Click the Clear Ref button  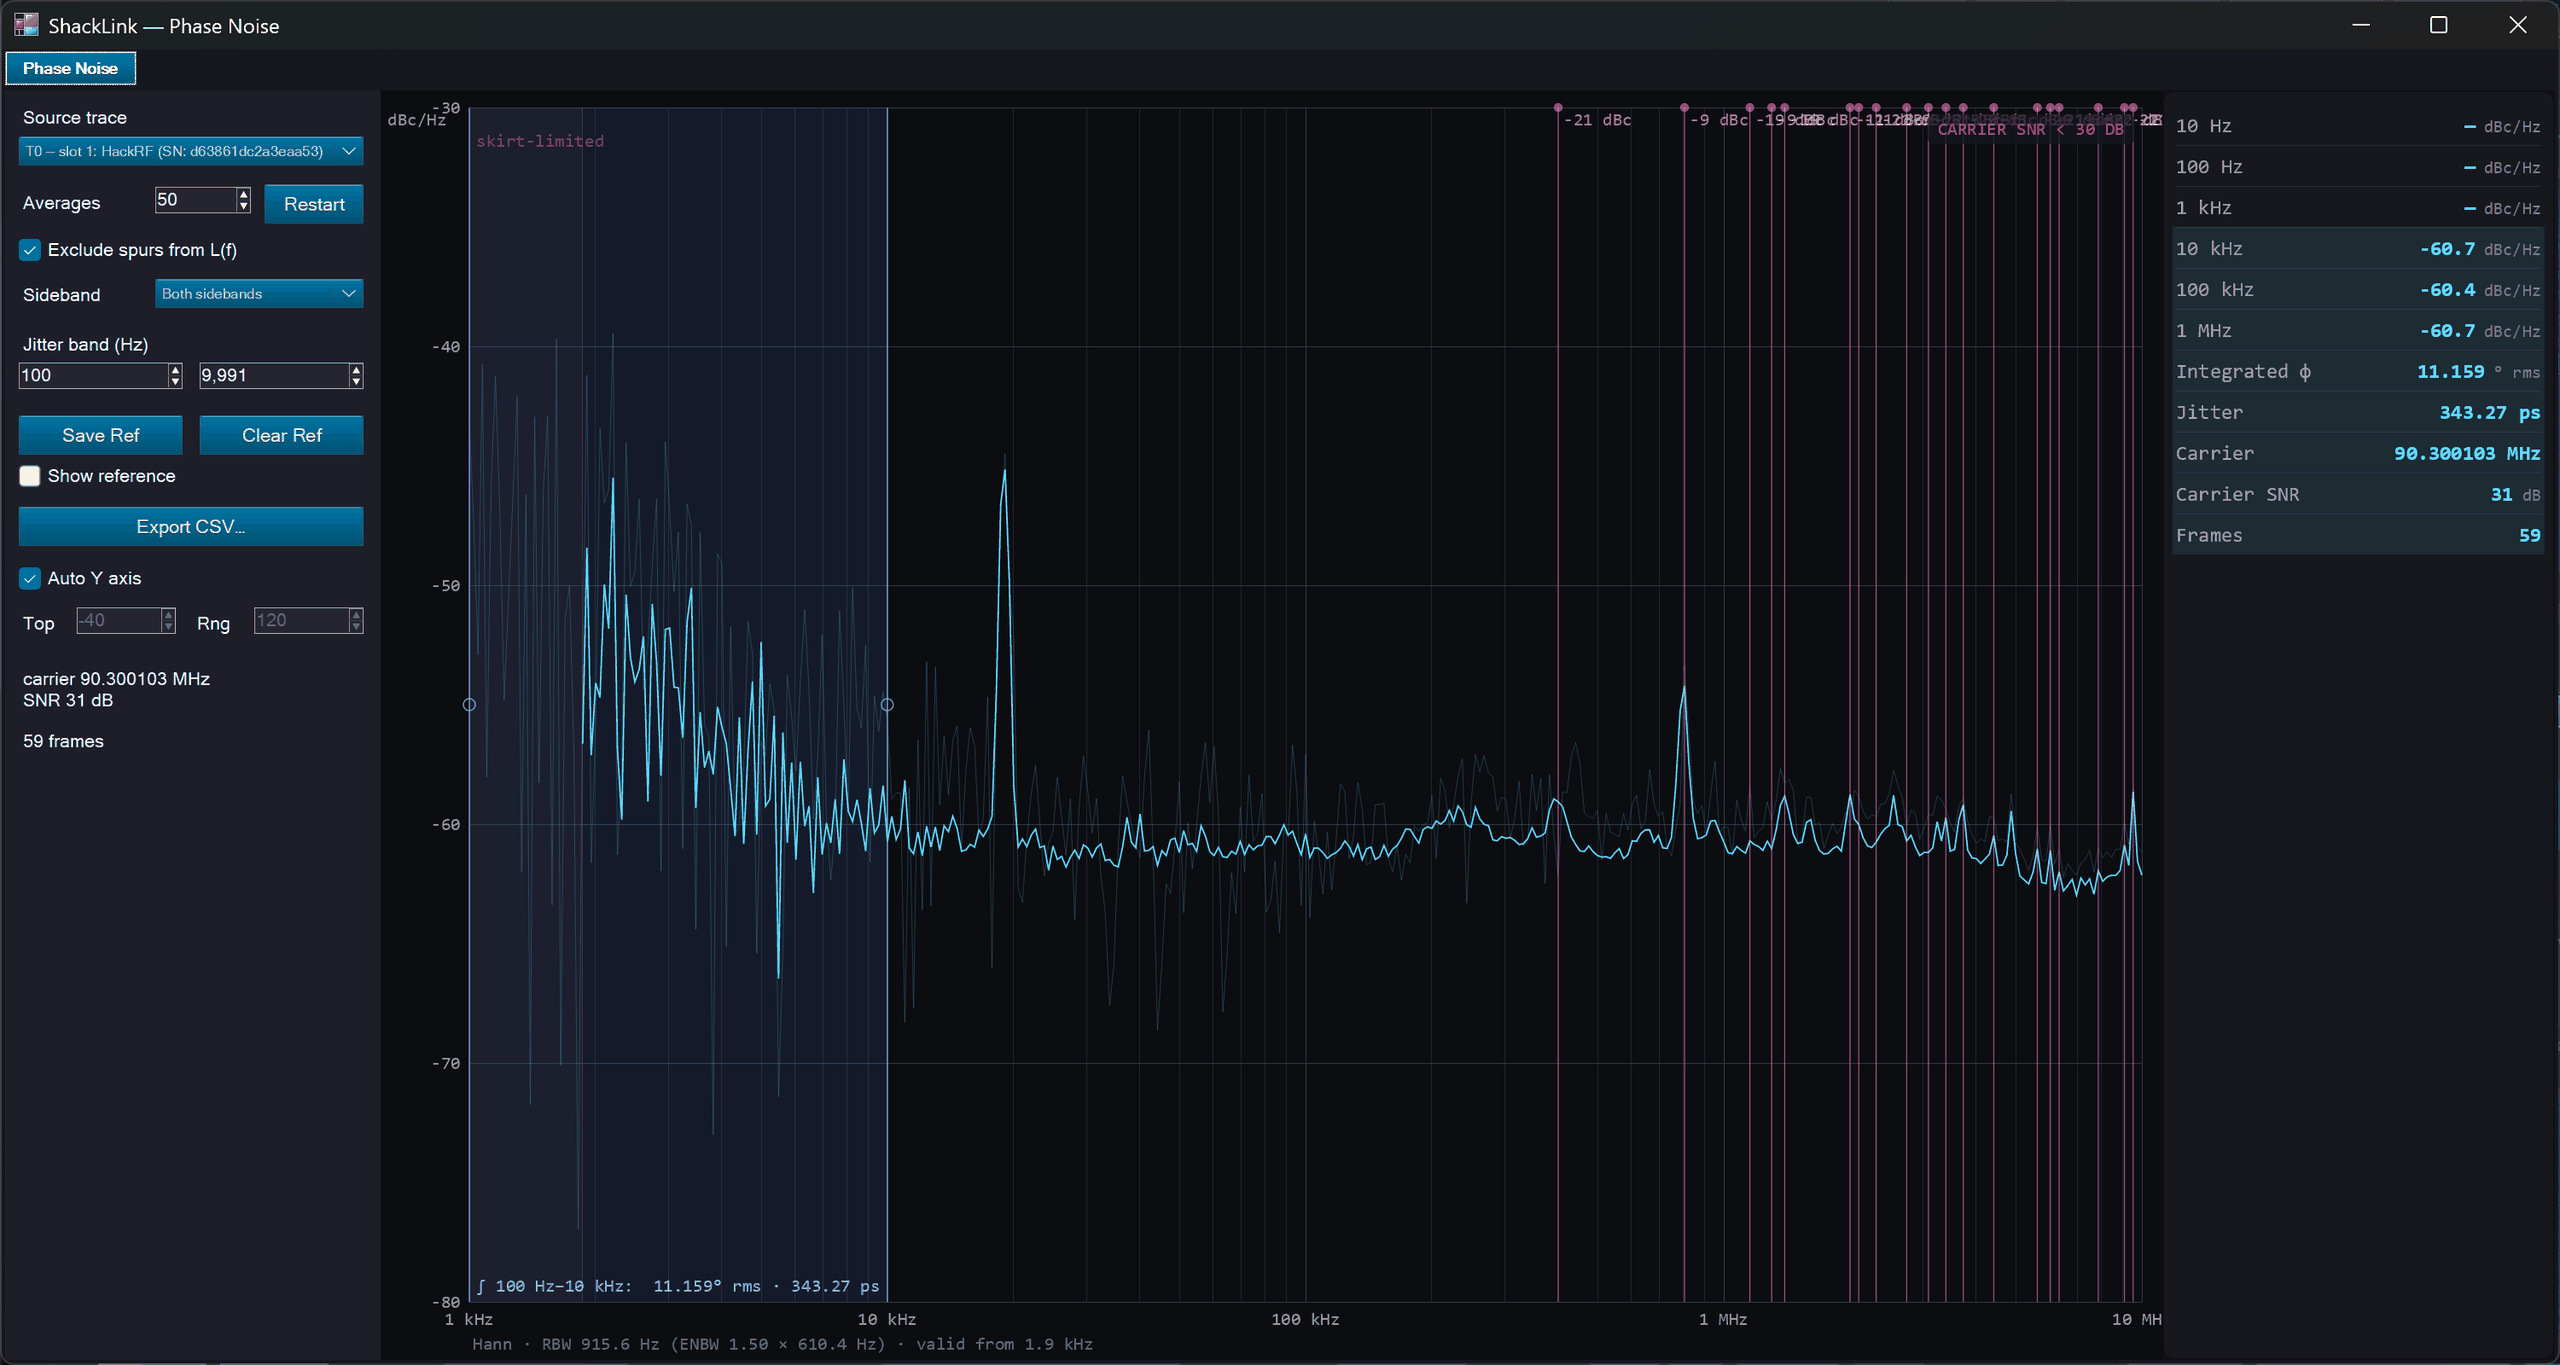tap(281, 435)
